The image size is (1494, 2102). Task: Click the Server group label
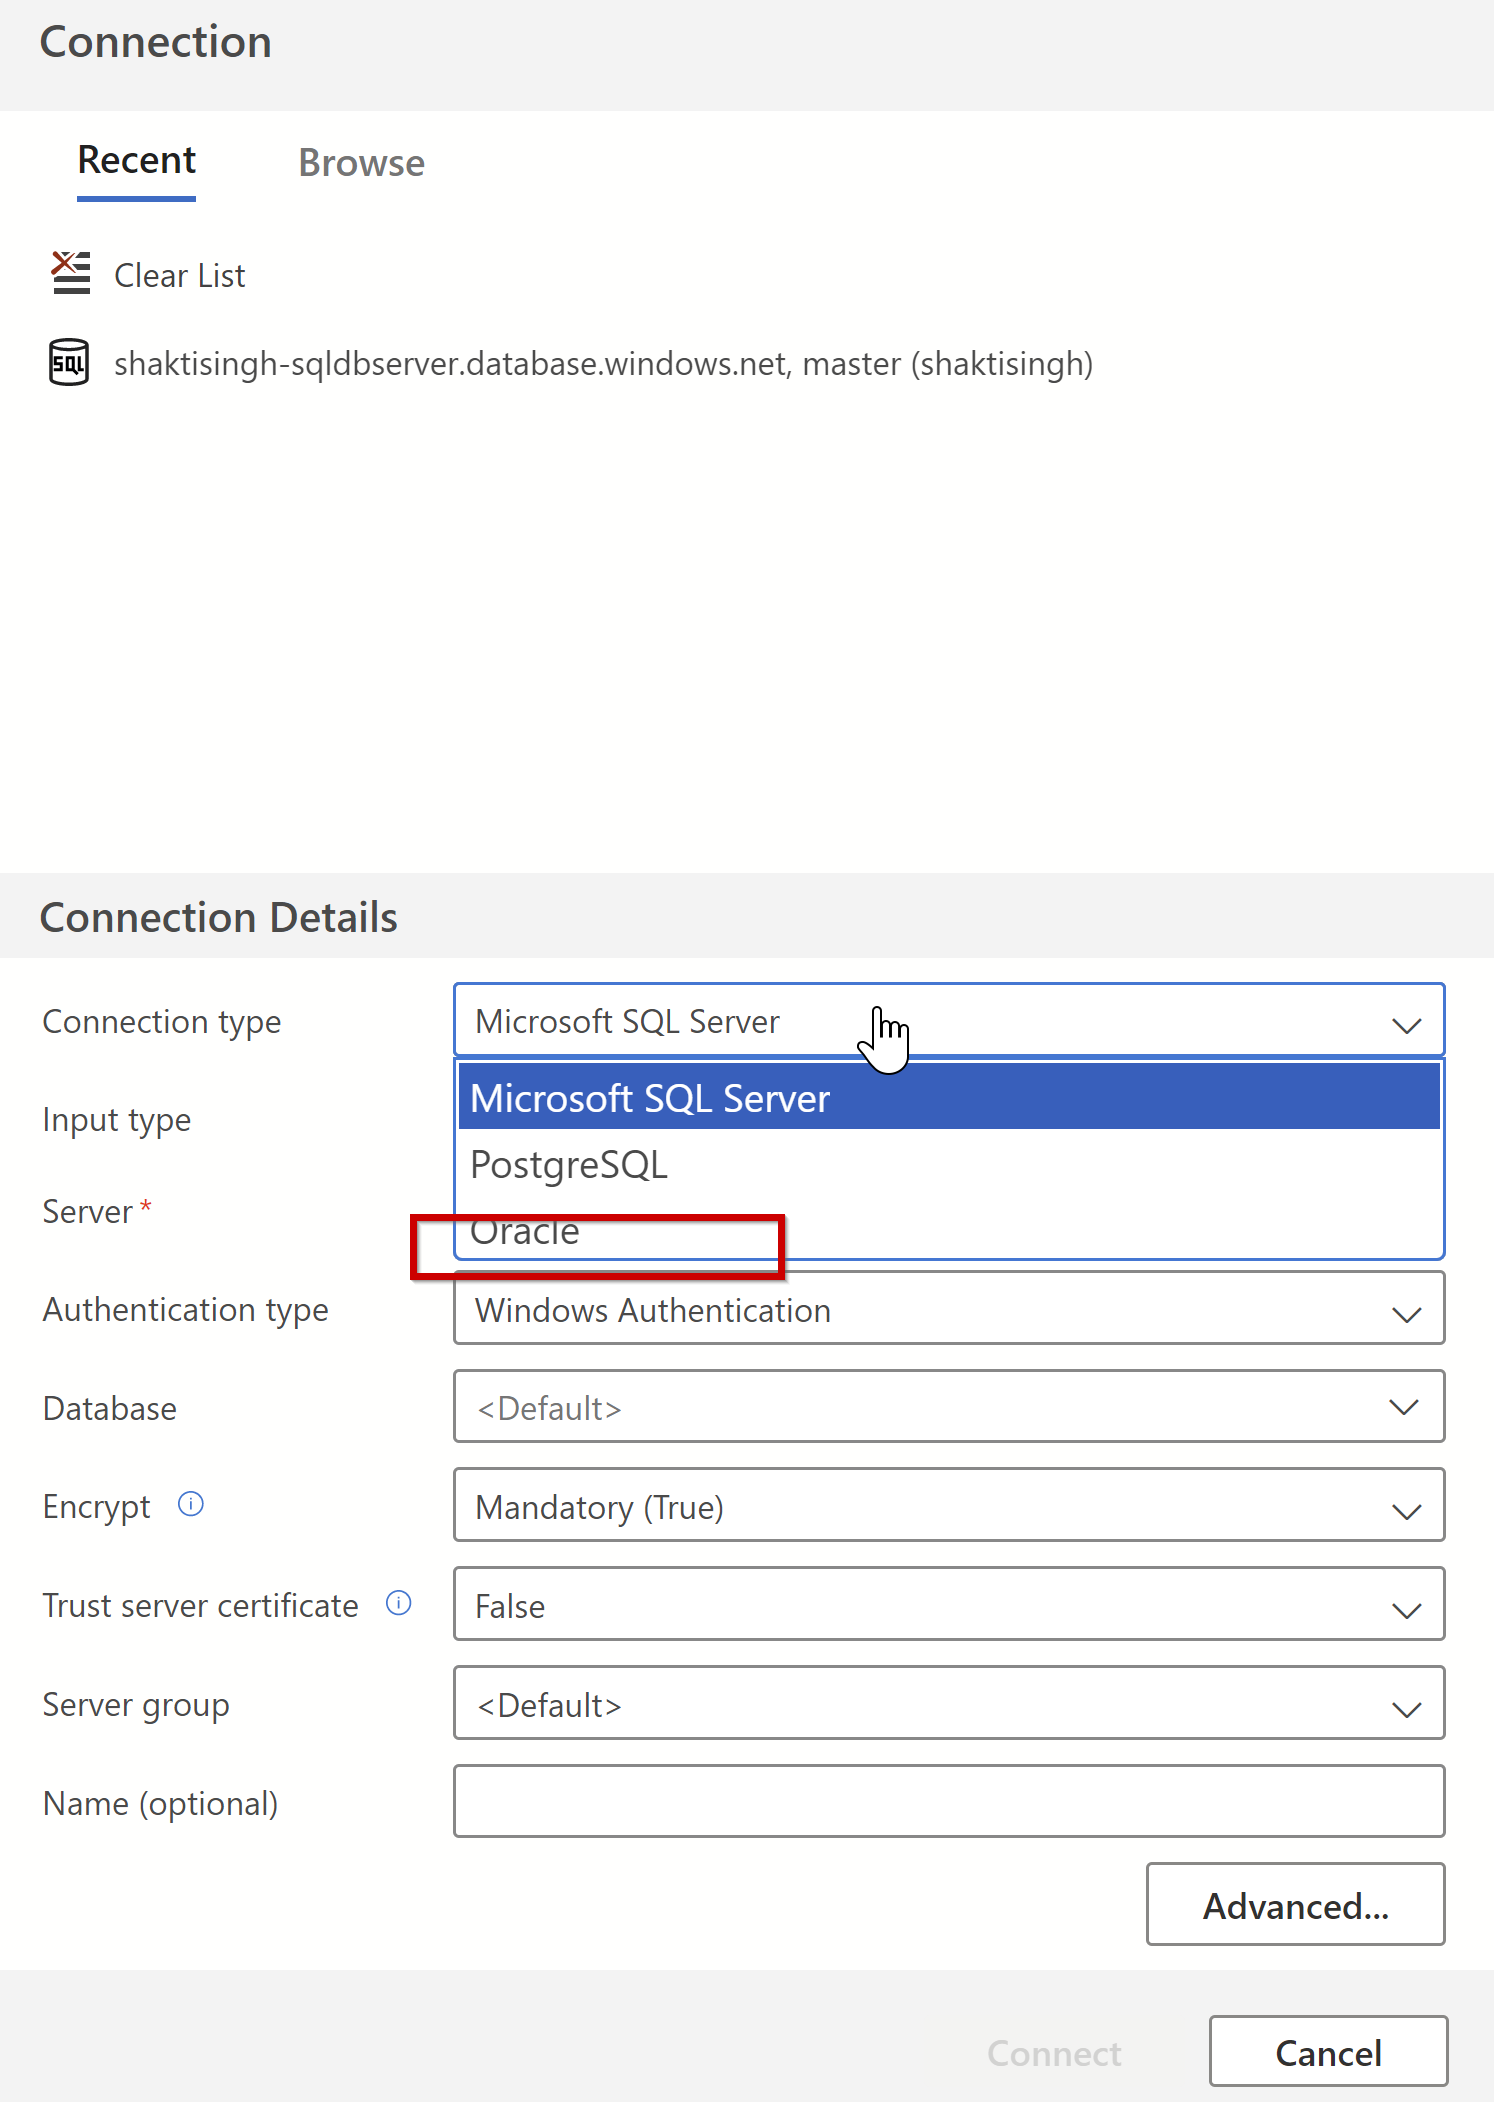136,1705
